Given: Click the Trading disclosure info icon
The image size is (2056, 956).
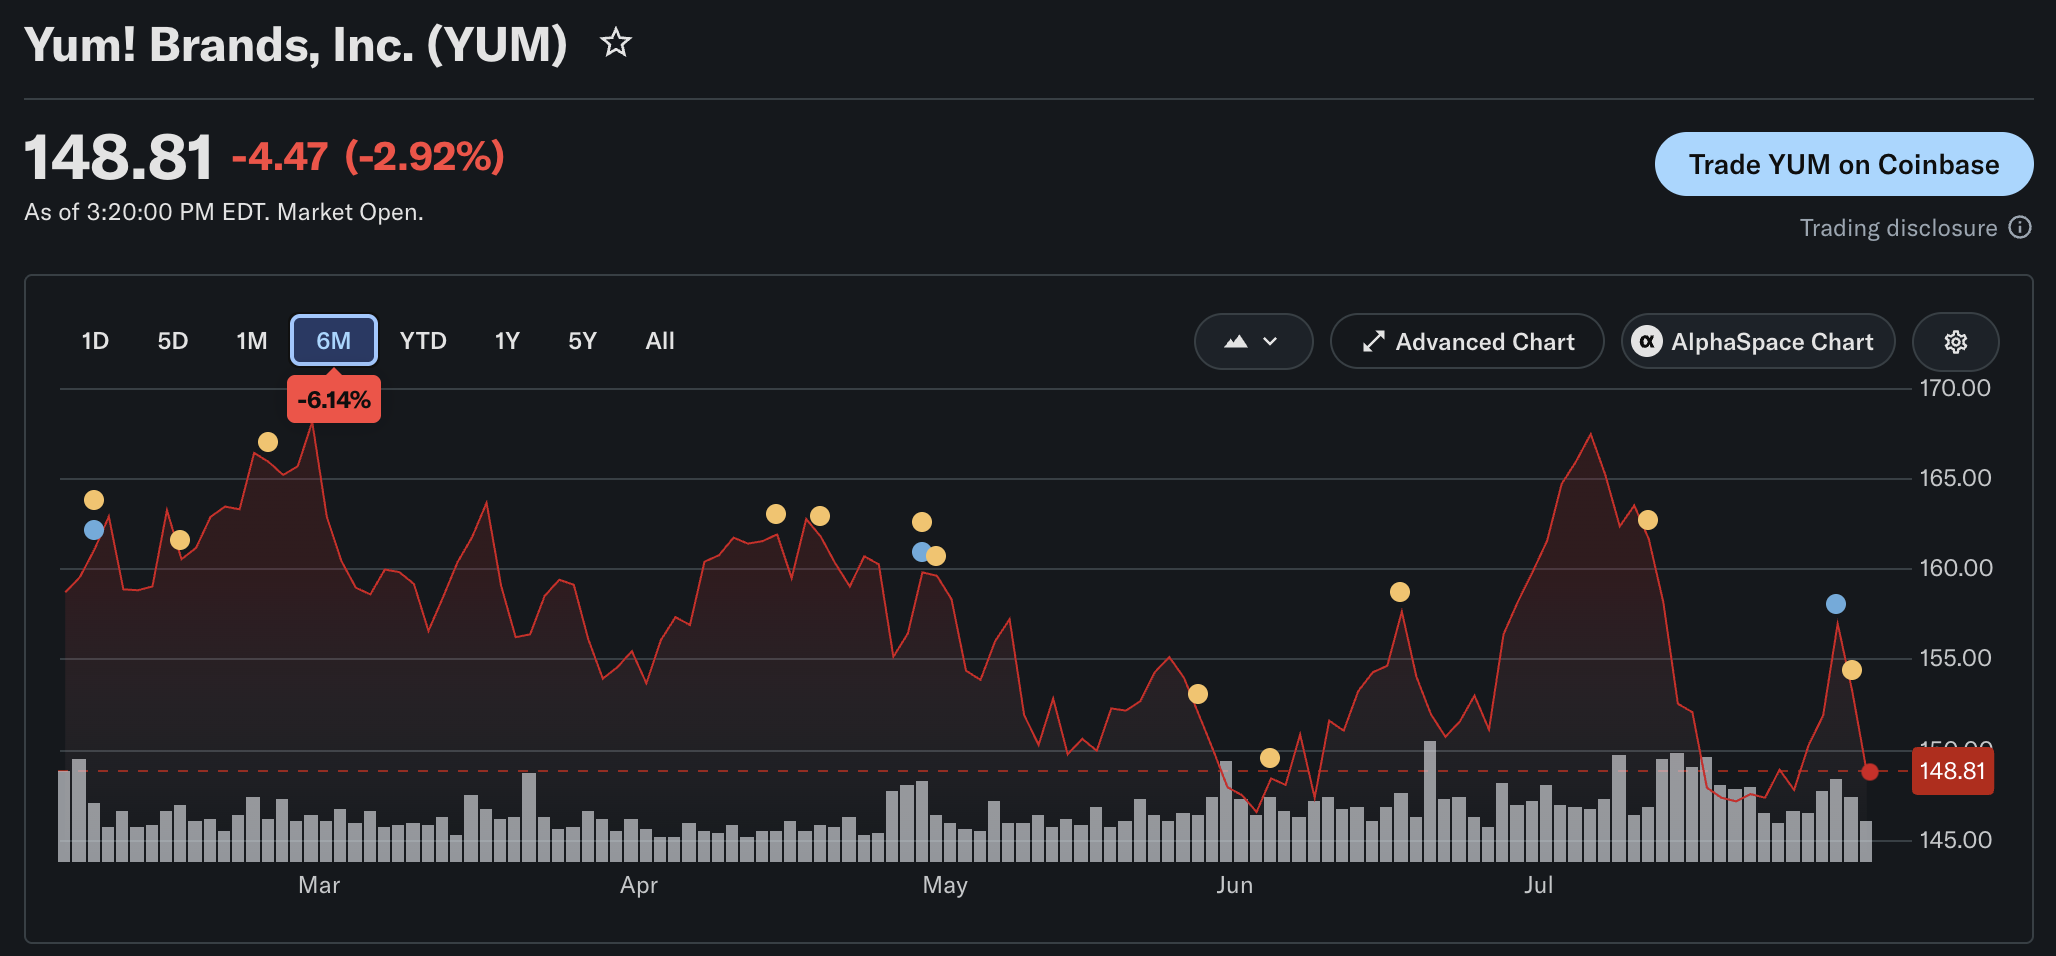Looking at the screenshot, I should 2020,228.
